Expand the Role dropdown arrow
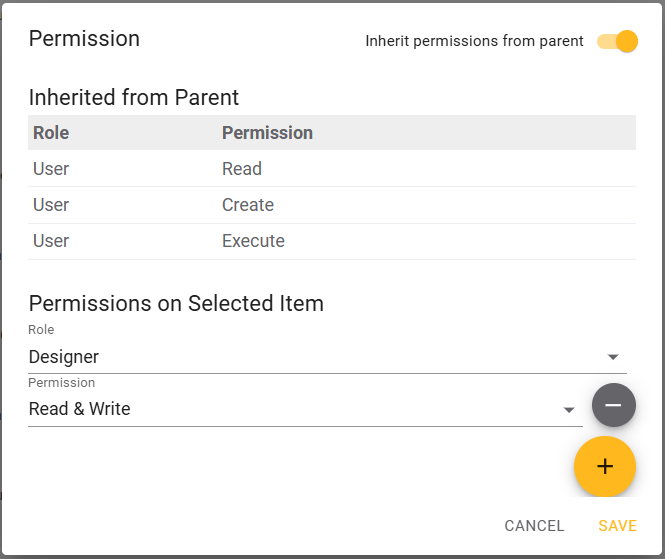Screen dimensions: 667x559 click(x=614, y=357)
